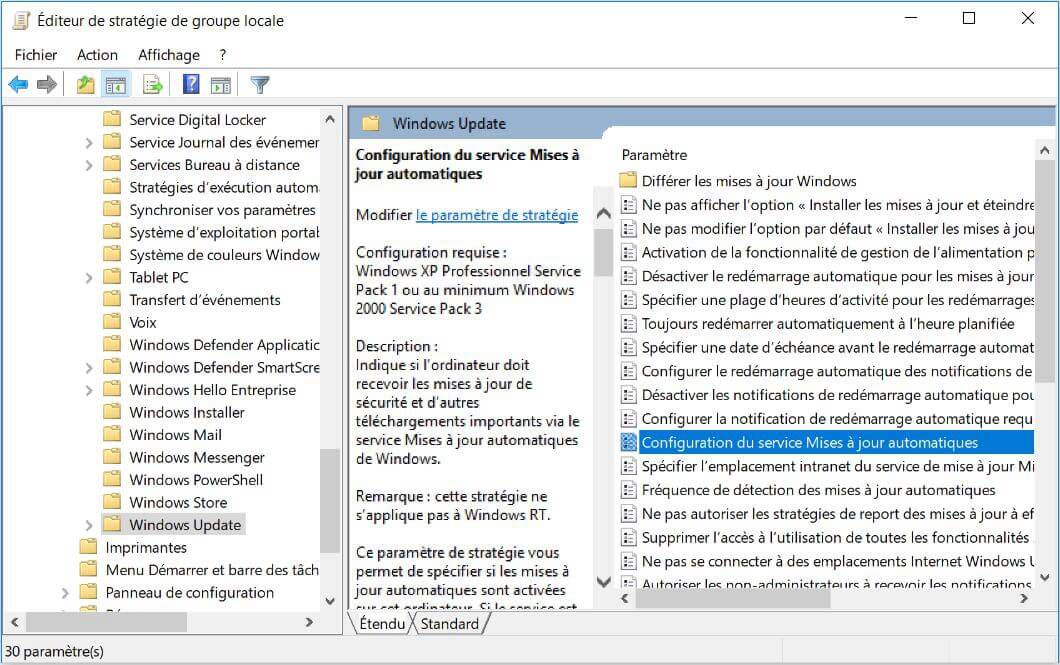
Task: Select Synchroniser vos paramètres tree item
Action: pos(222,210)
